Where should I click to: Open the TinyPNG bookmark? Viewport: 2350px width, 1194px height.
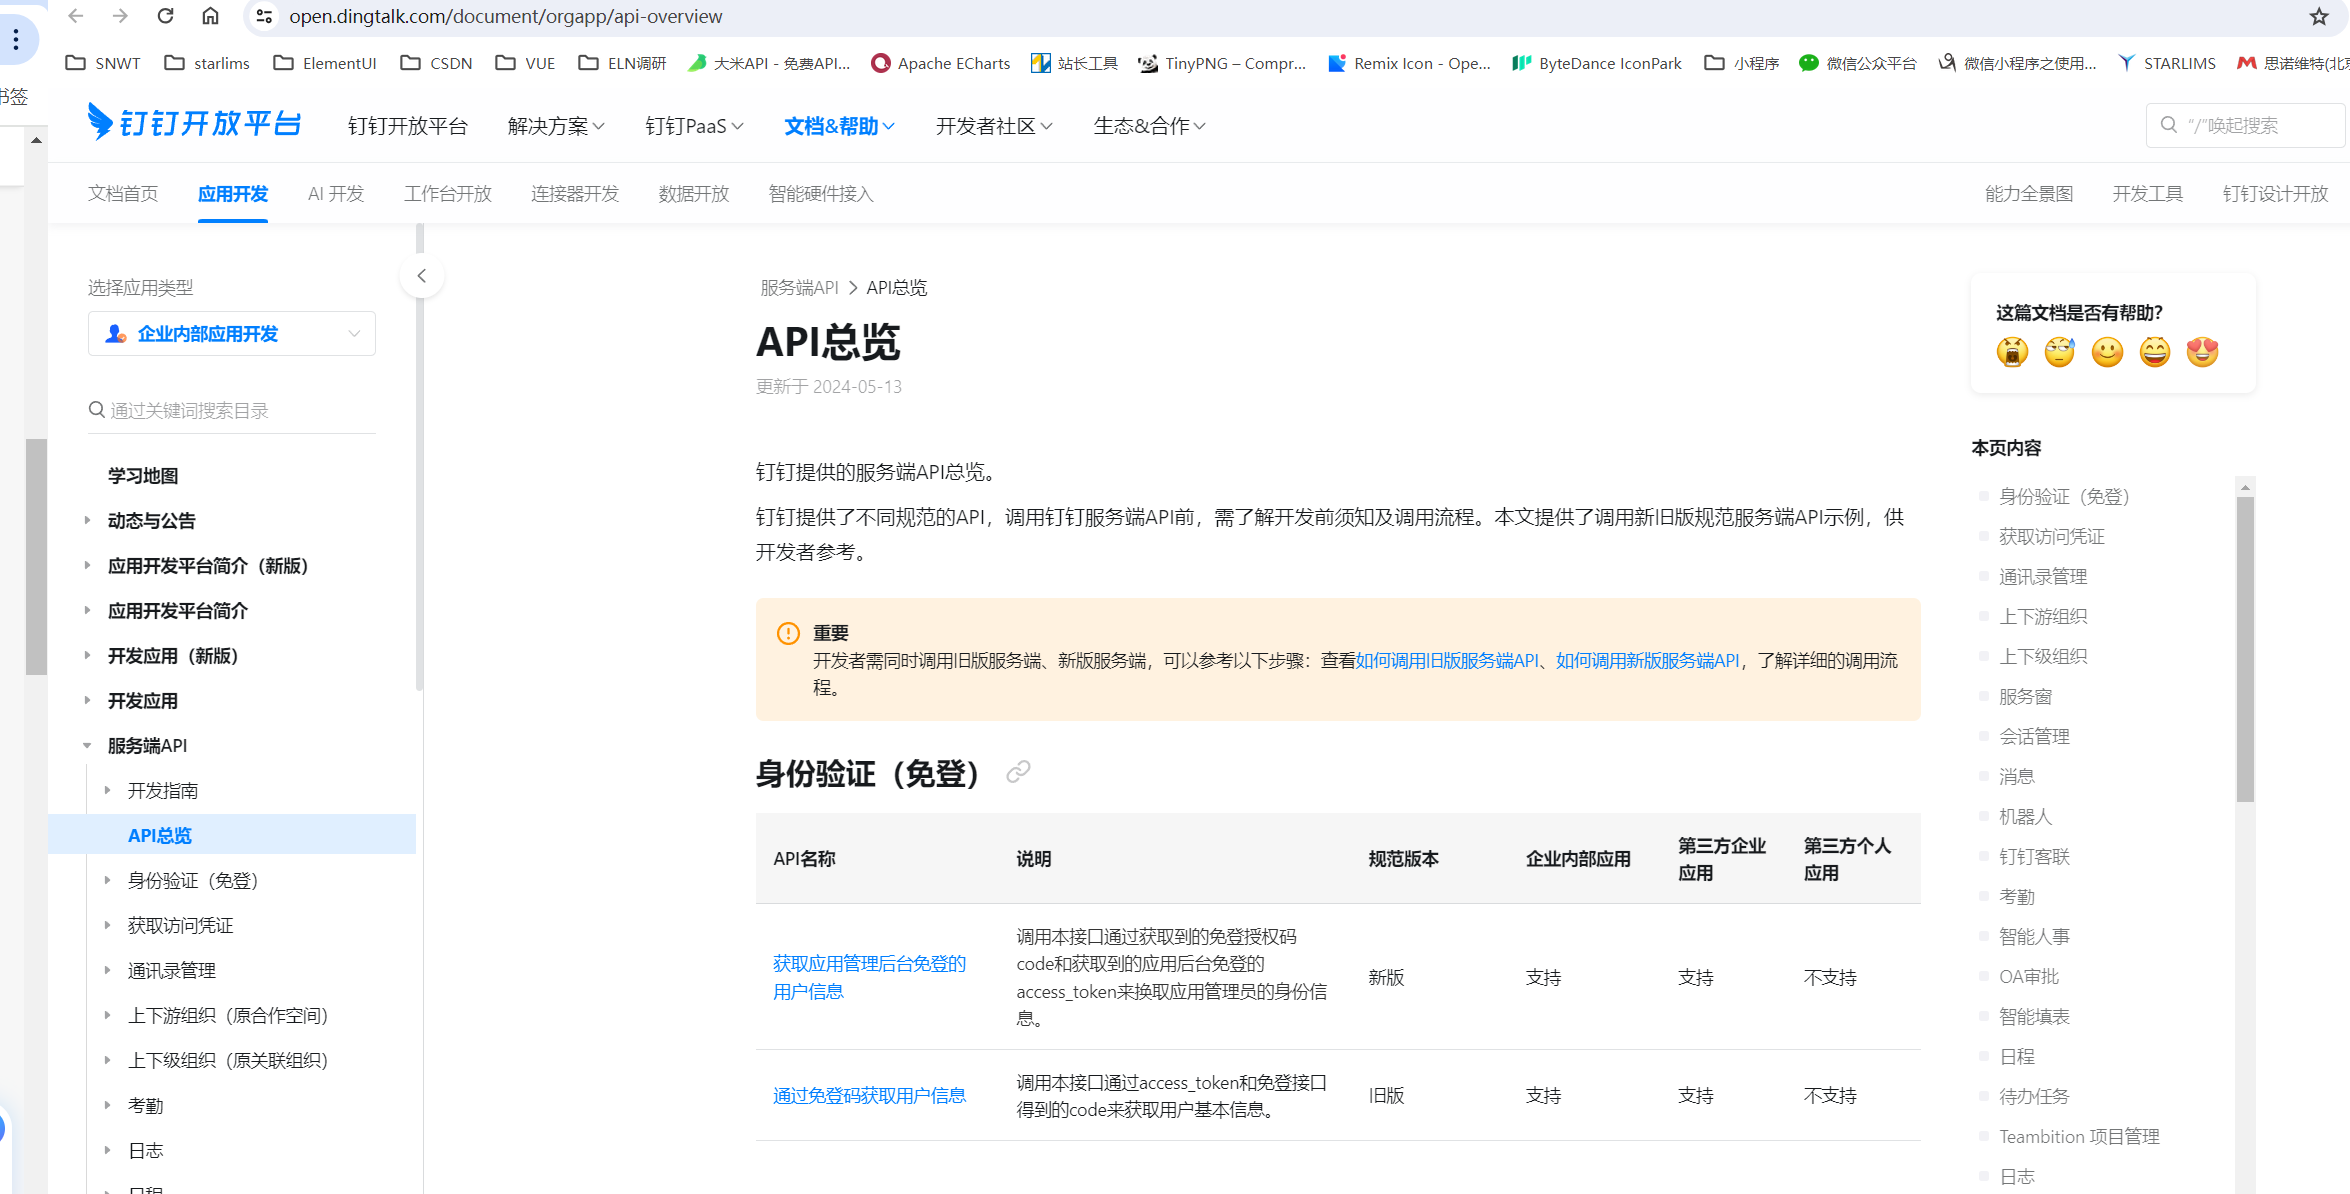pyautogui.click(x=1222, y=63)
